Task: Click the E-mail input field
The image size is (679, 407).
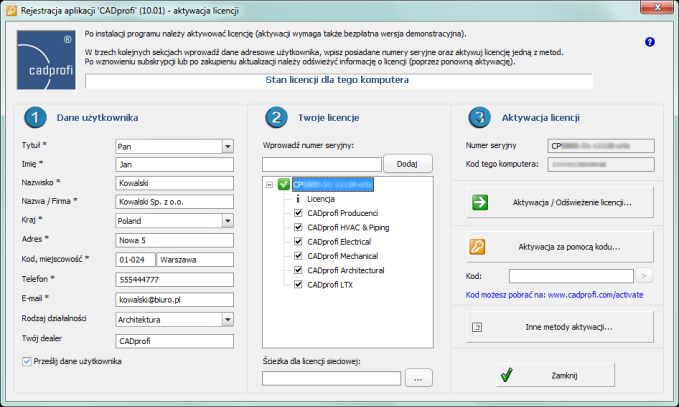Action: (x=175, y=300)
